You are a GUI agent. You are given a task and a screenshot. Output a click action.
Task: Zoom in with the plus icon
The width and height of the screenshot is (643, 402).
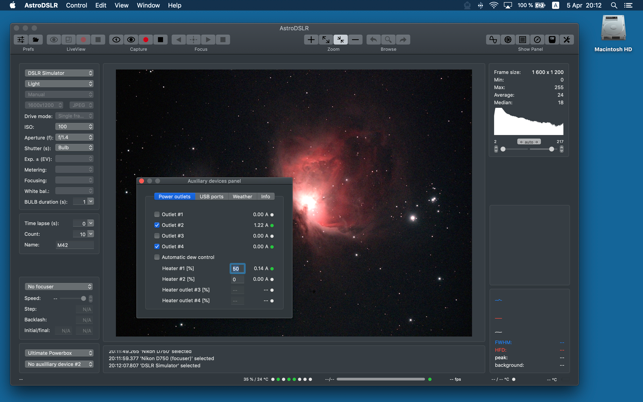pyautogui.click(x=311, y=40)
